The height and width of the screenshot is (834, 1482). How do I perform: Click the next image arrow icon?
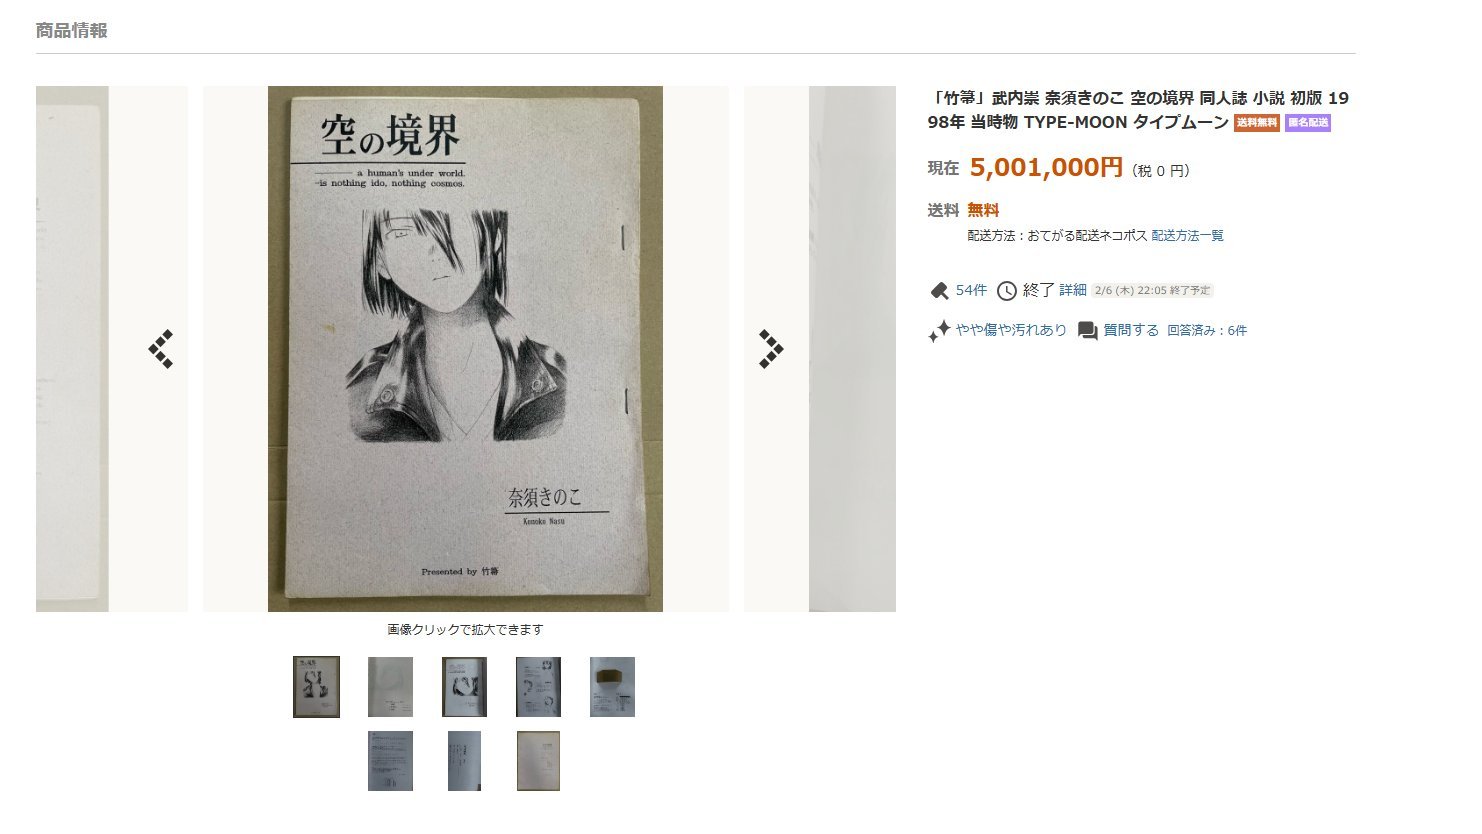click(x=770, y=349)
